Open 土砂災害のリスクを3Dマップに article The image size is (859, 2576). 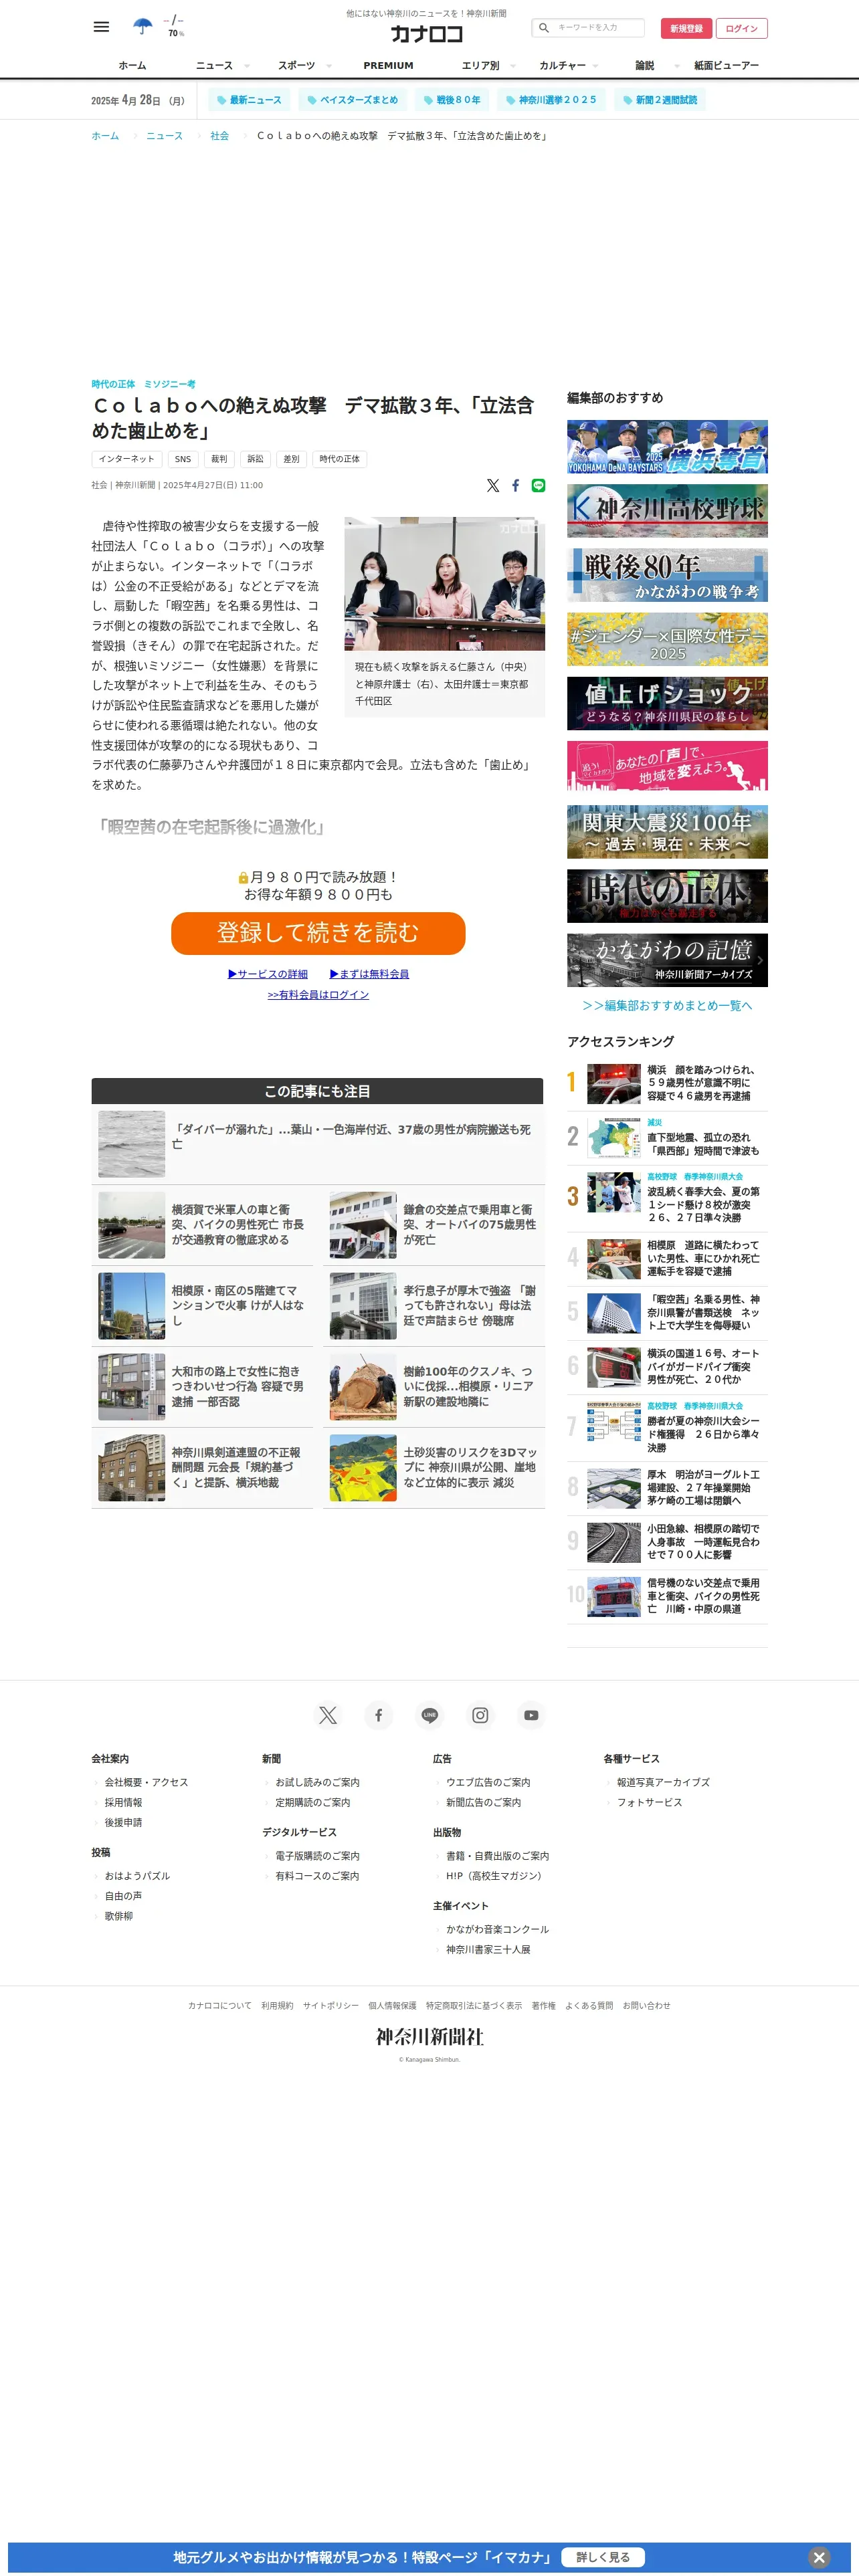(x=435, y=1468)
